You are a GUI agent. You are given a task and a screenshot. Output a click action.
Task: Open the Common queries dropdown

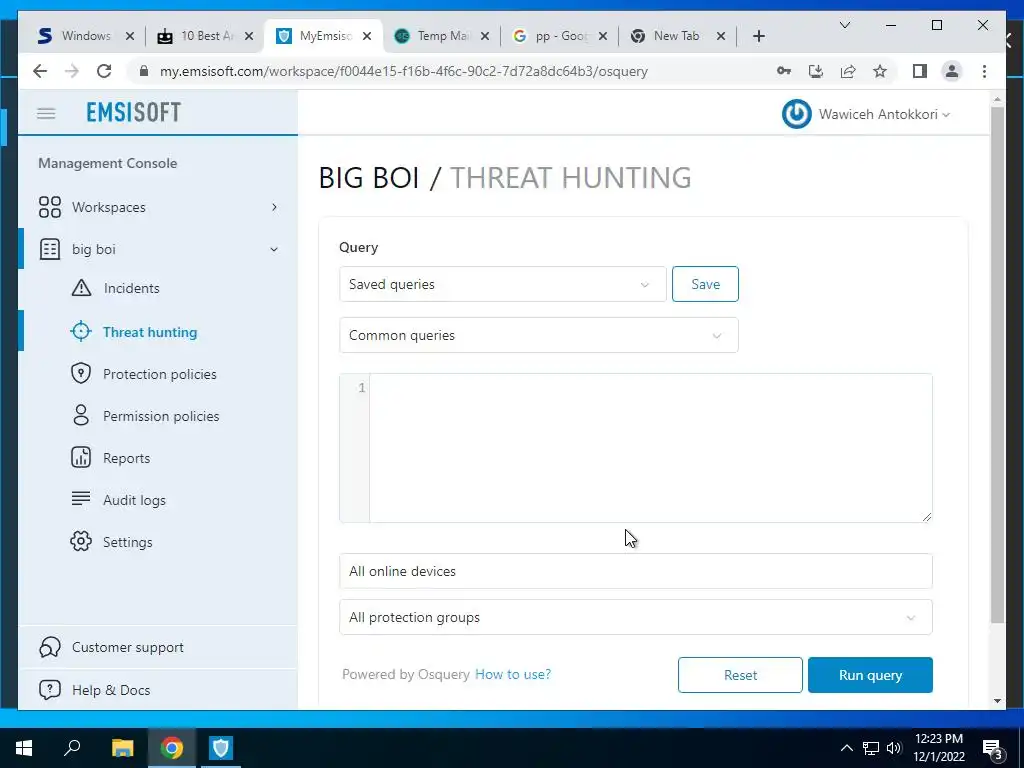539,335
